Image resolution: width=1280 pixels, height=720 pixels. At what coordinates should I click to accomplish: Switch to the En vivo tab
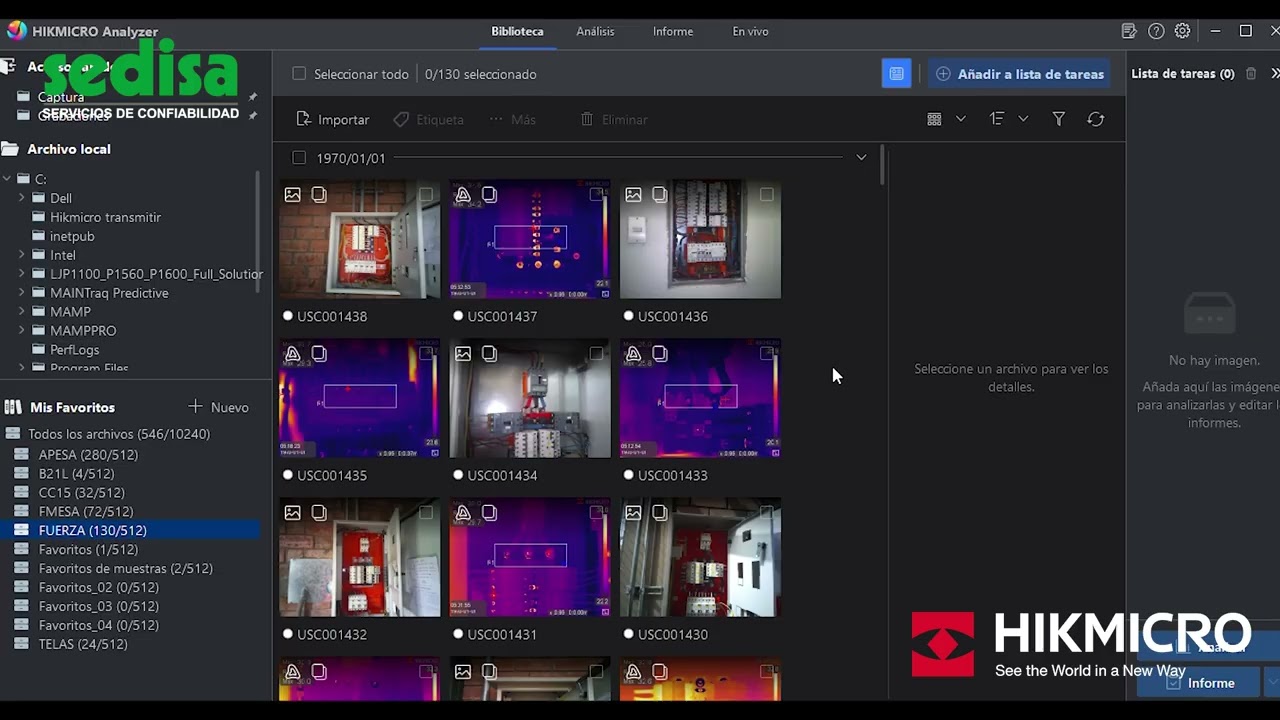click(750, 31)
